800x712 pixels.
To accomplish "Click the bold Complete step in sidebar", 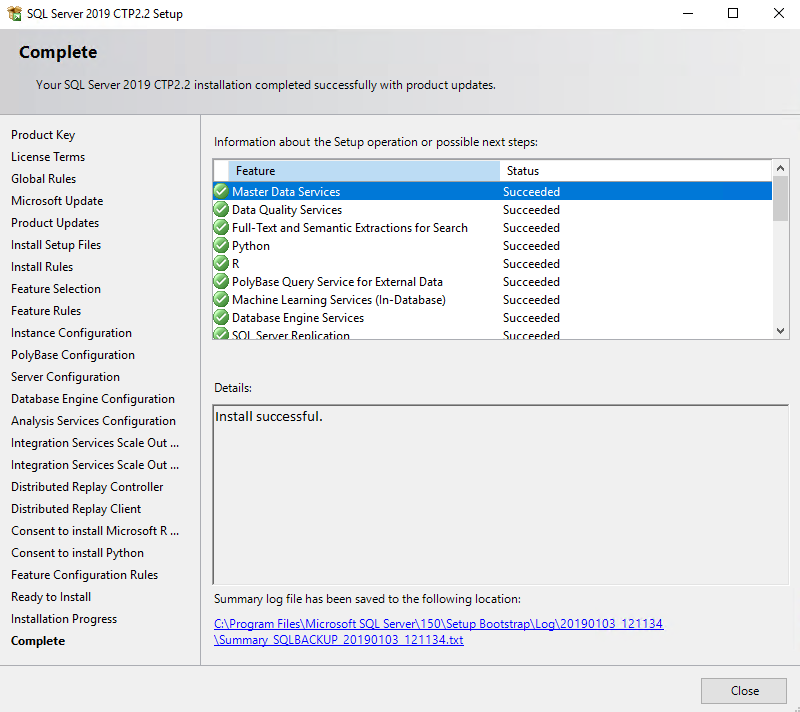I will [x=38, y=641].
